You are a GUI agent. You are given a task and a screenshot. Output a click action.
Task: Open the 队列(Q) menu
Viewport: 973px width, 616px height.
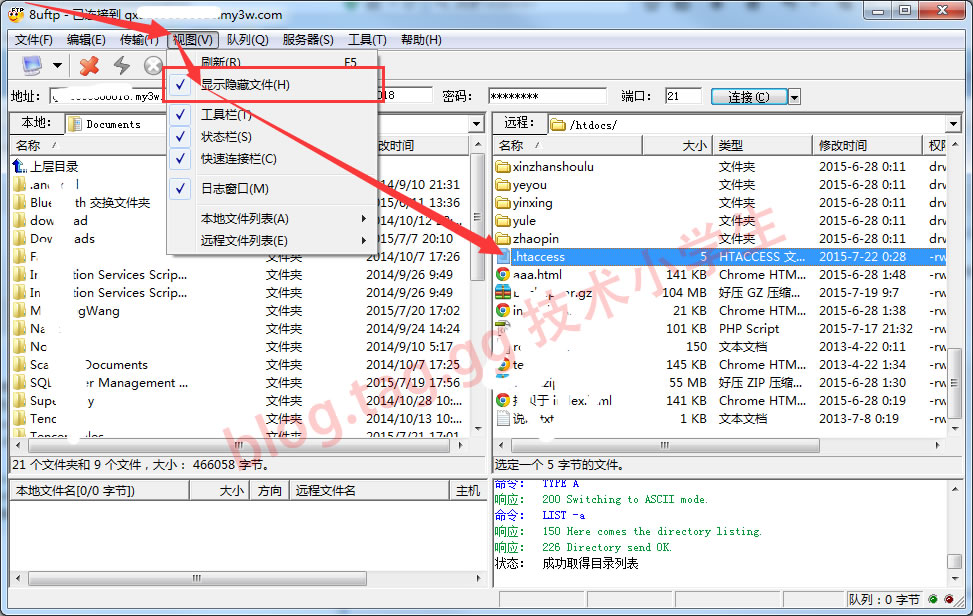(247, 40)
